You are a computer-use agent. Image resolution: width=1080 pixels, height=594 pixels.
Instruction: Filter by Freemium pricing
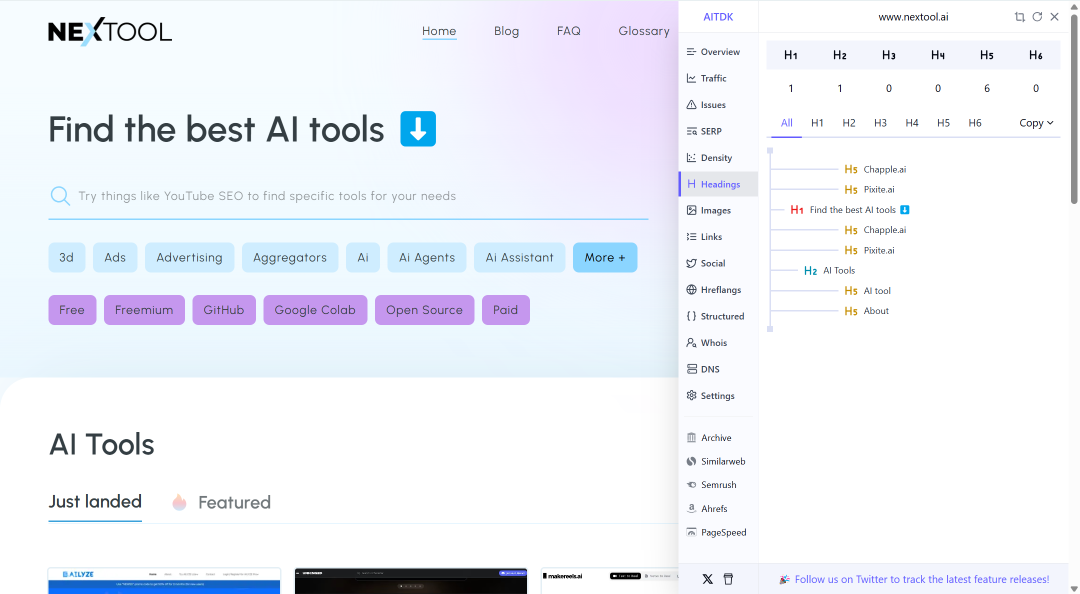point(144,310)
